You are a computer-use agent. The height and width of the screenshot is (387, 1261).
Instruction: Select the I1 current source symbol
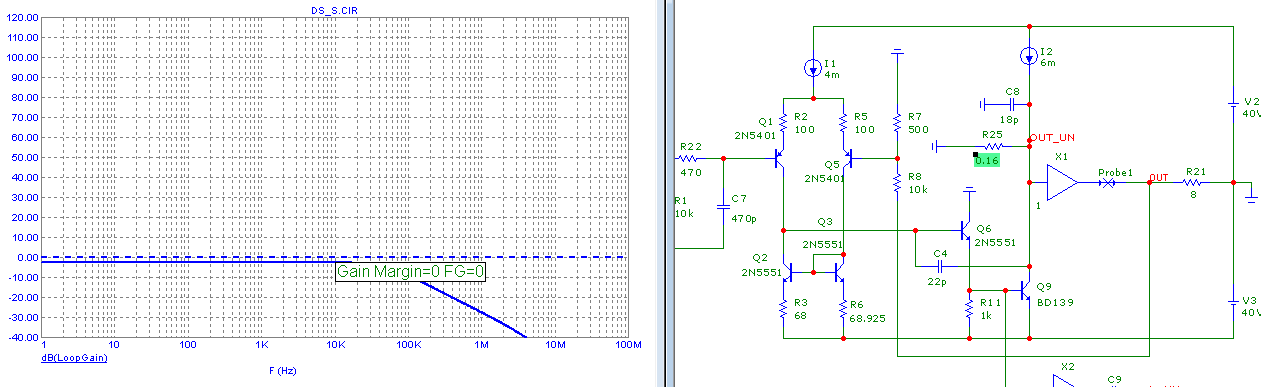814,68
